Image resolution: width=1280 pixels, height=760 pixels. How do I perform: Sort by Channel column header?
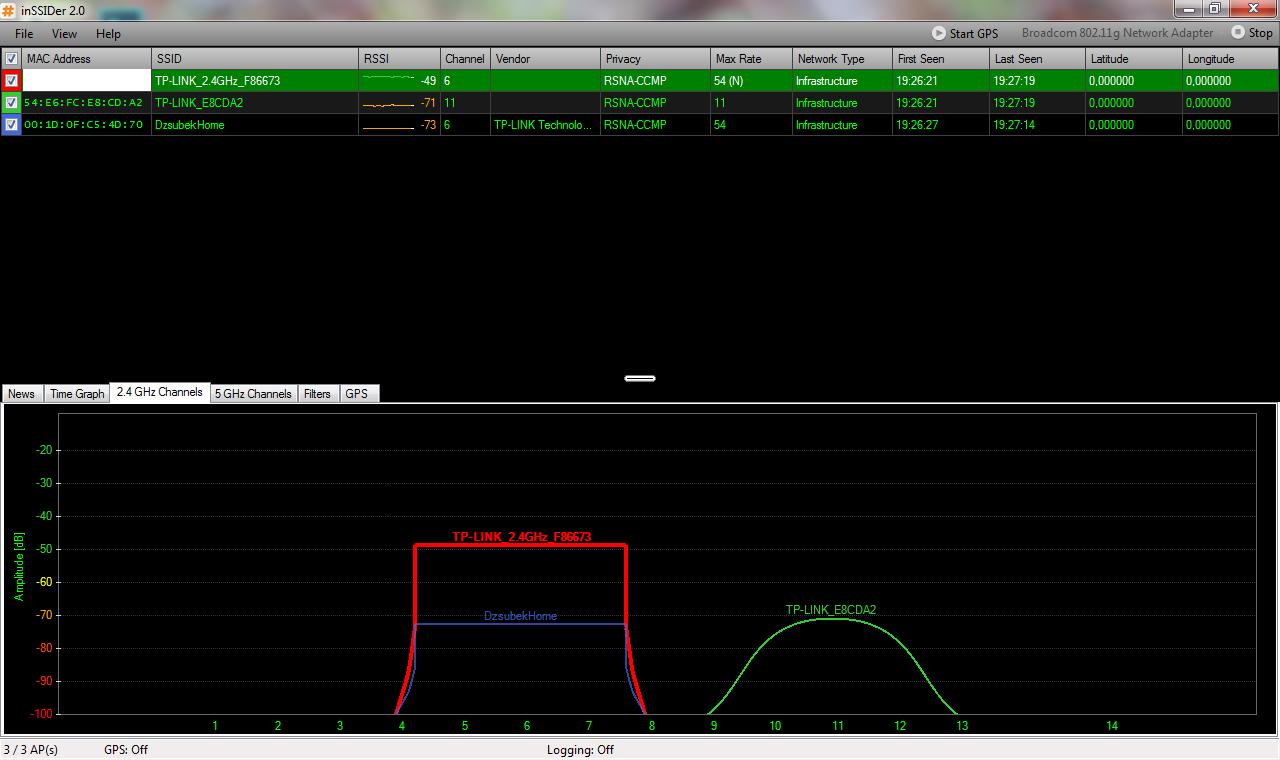[x=465, y=59]
